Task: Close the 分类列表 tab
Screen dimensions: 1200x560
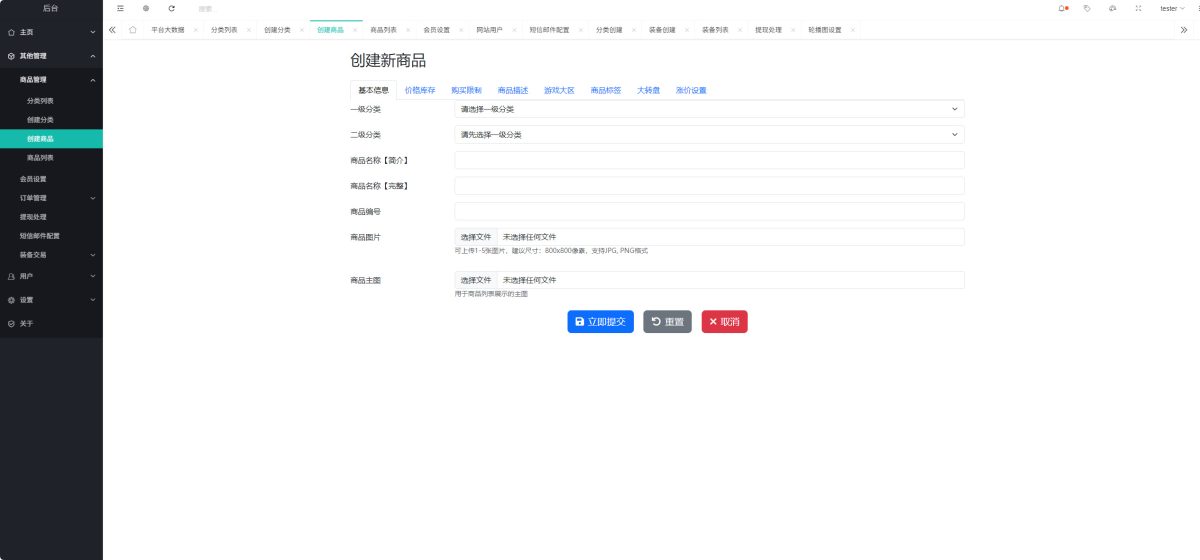Action: click(x=248, y=30)
